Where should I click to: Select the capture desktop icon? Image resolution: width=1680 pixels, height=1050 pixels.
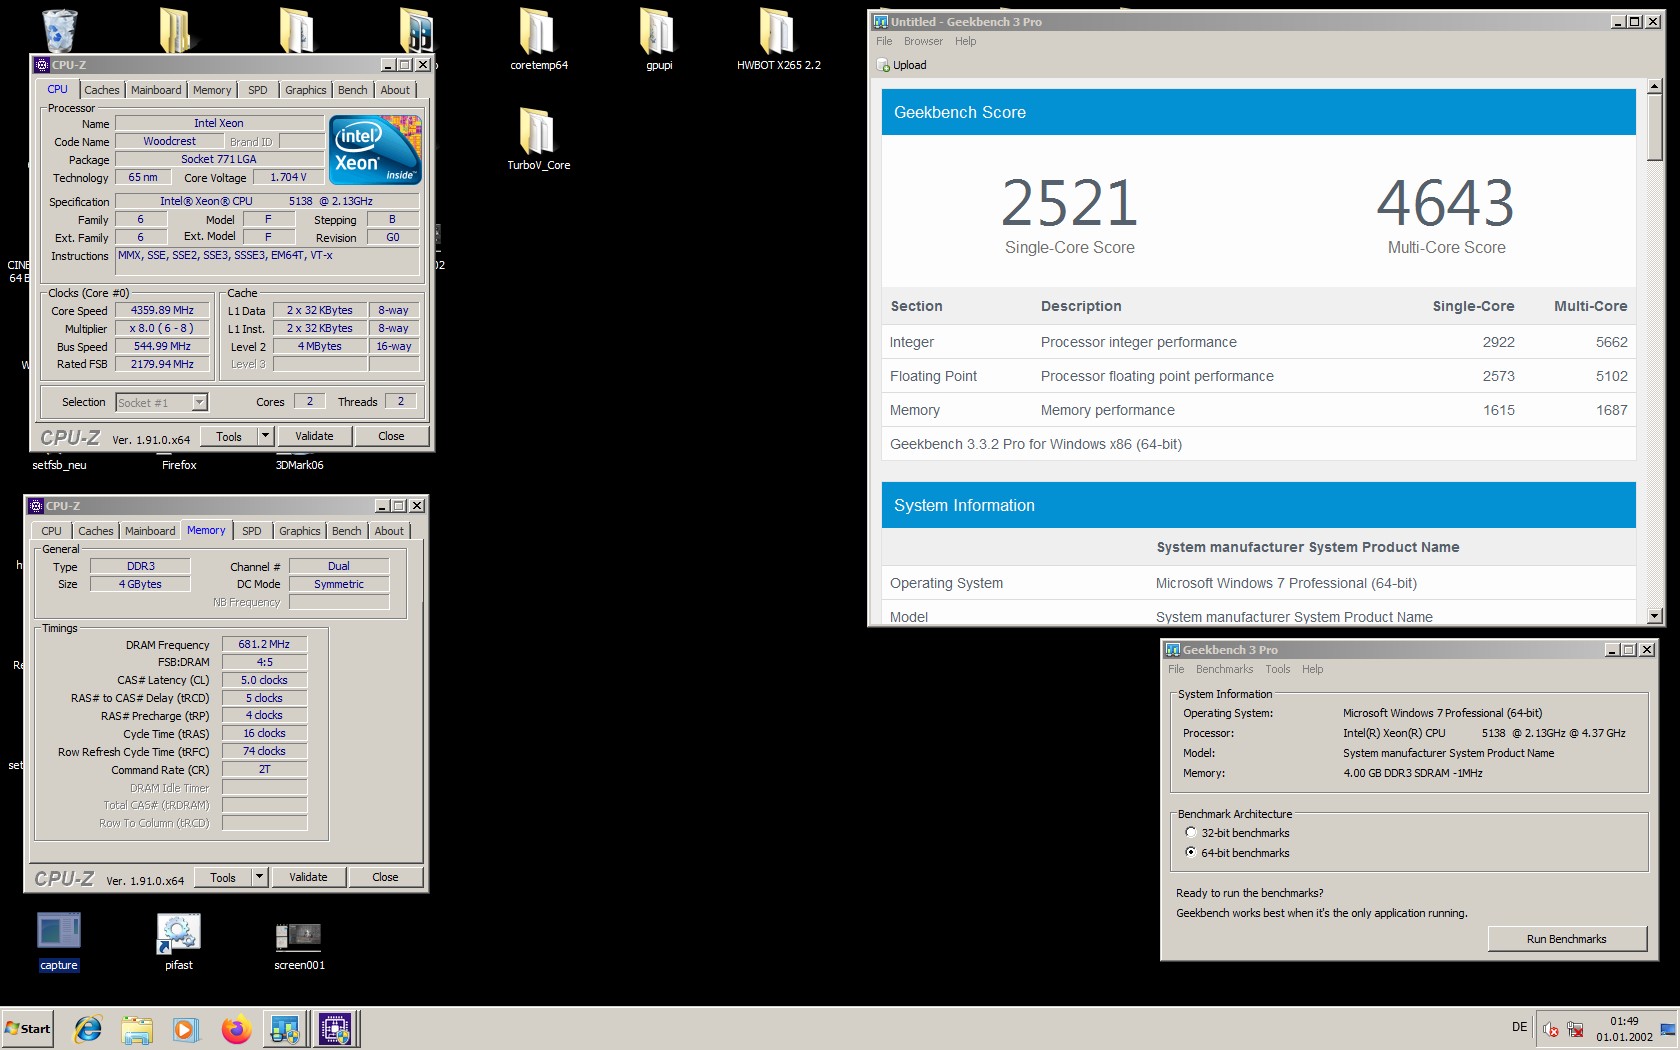[59, 941]
